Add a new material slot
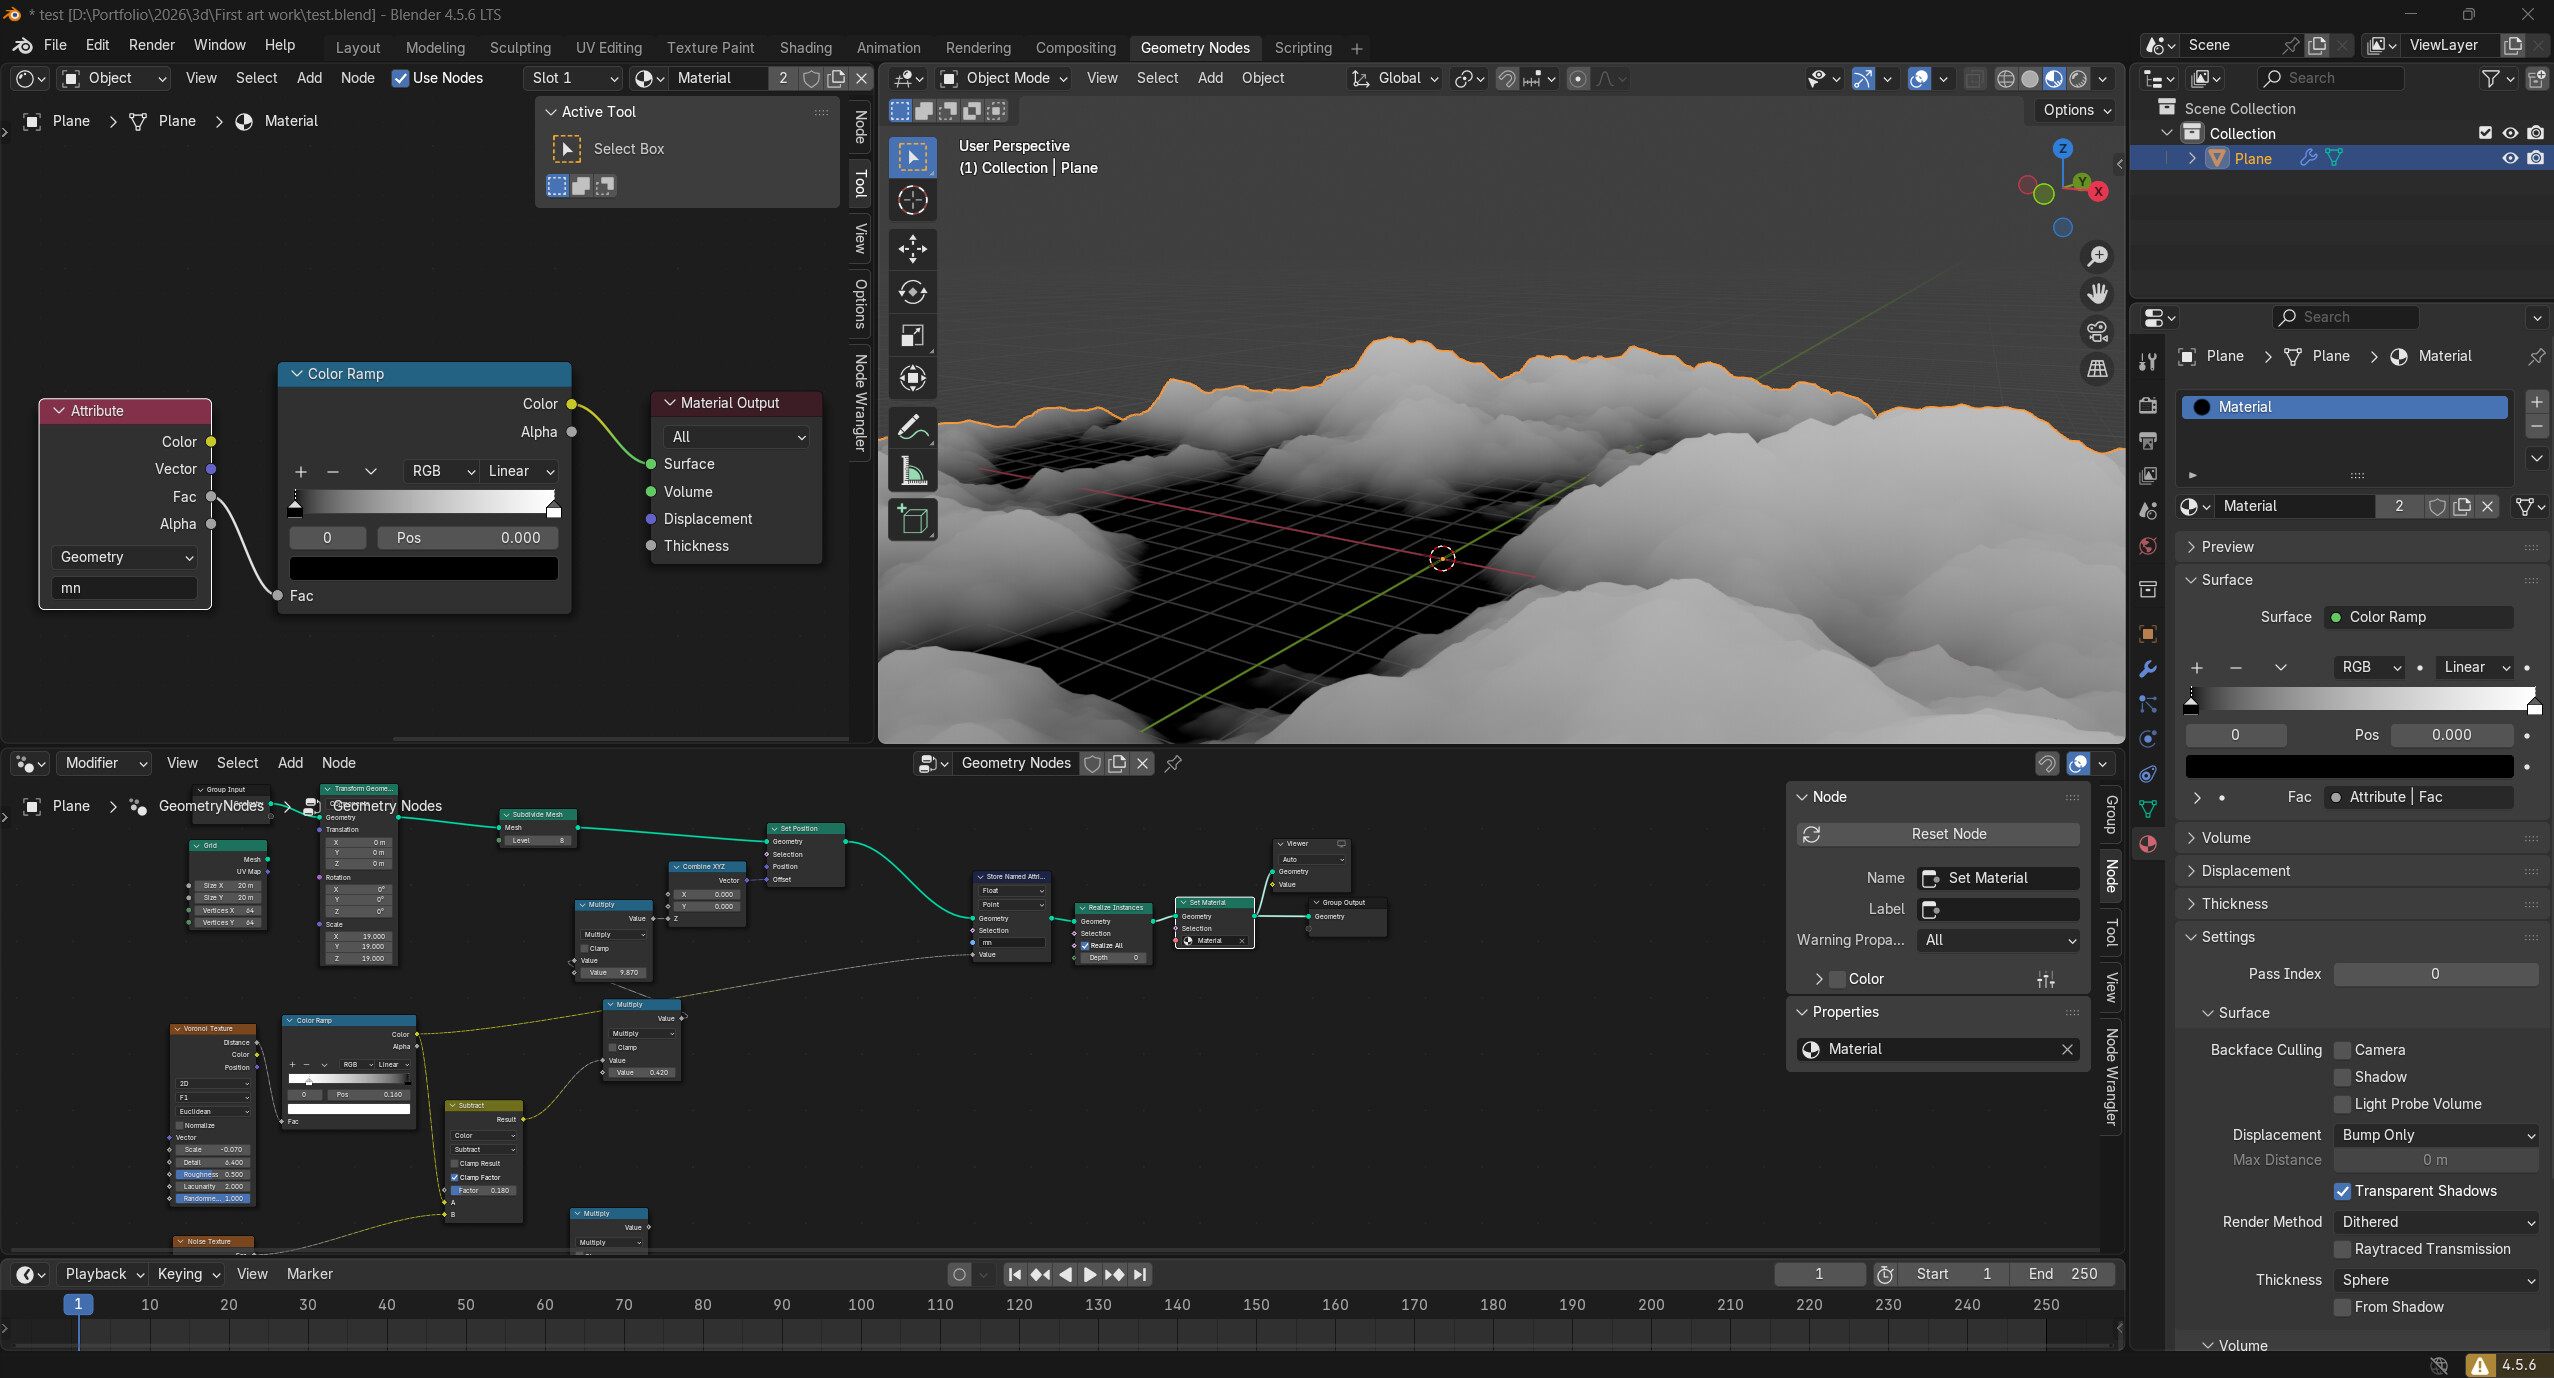2554x1378 pixels. 2536,403
